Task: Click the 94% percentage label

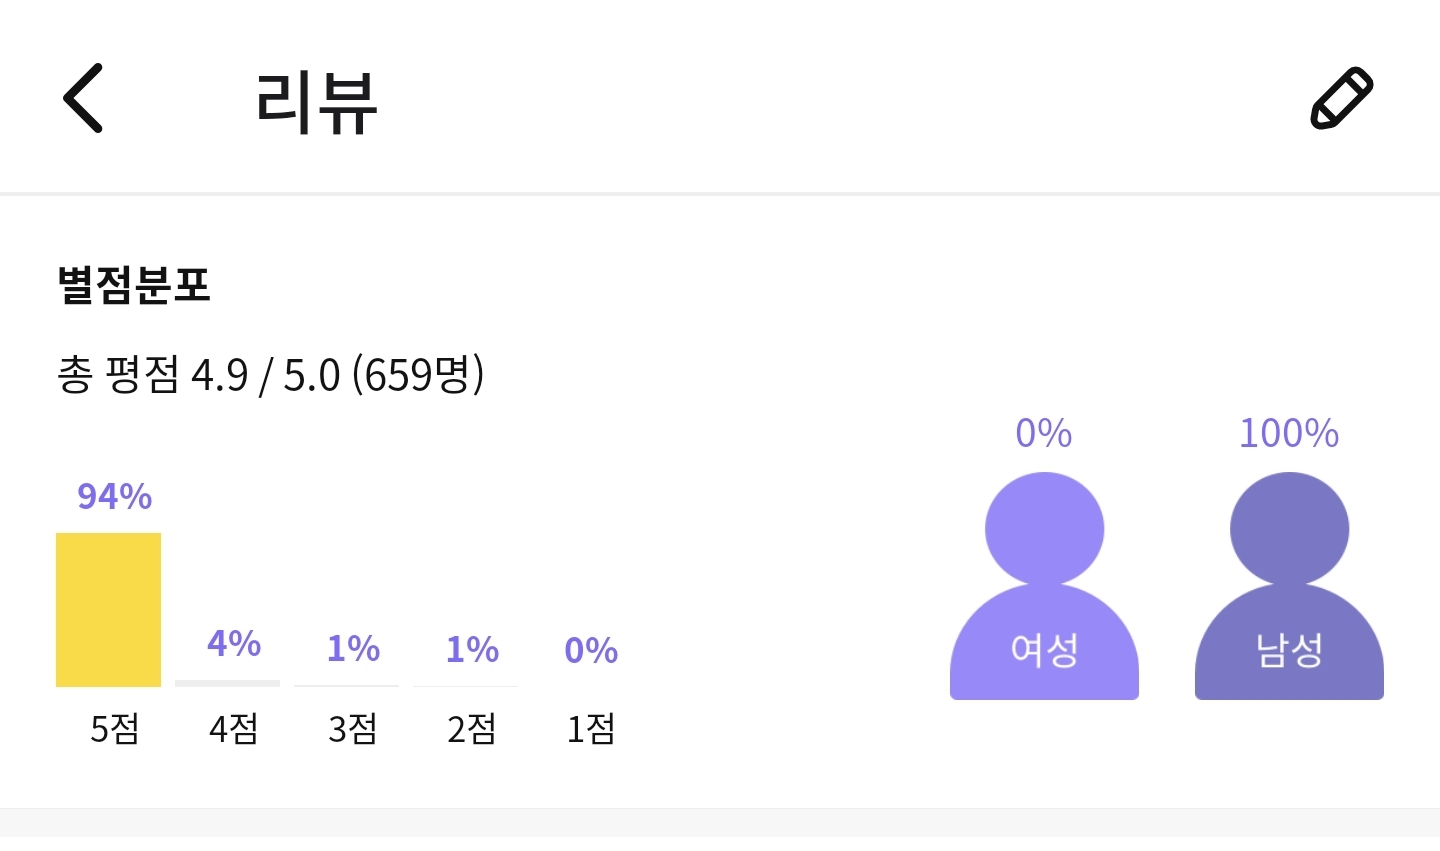Action: click(x=115, y=496)
